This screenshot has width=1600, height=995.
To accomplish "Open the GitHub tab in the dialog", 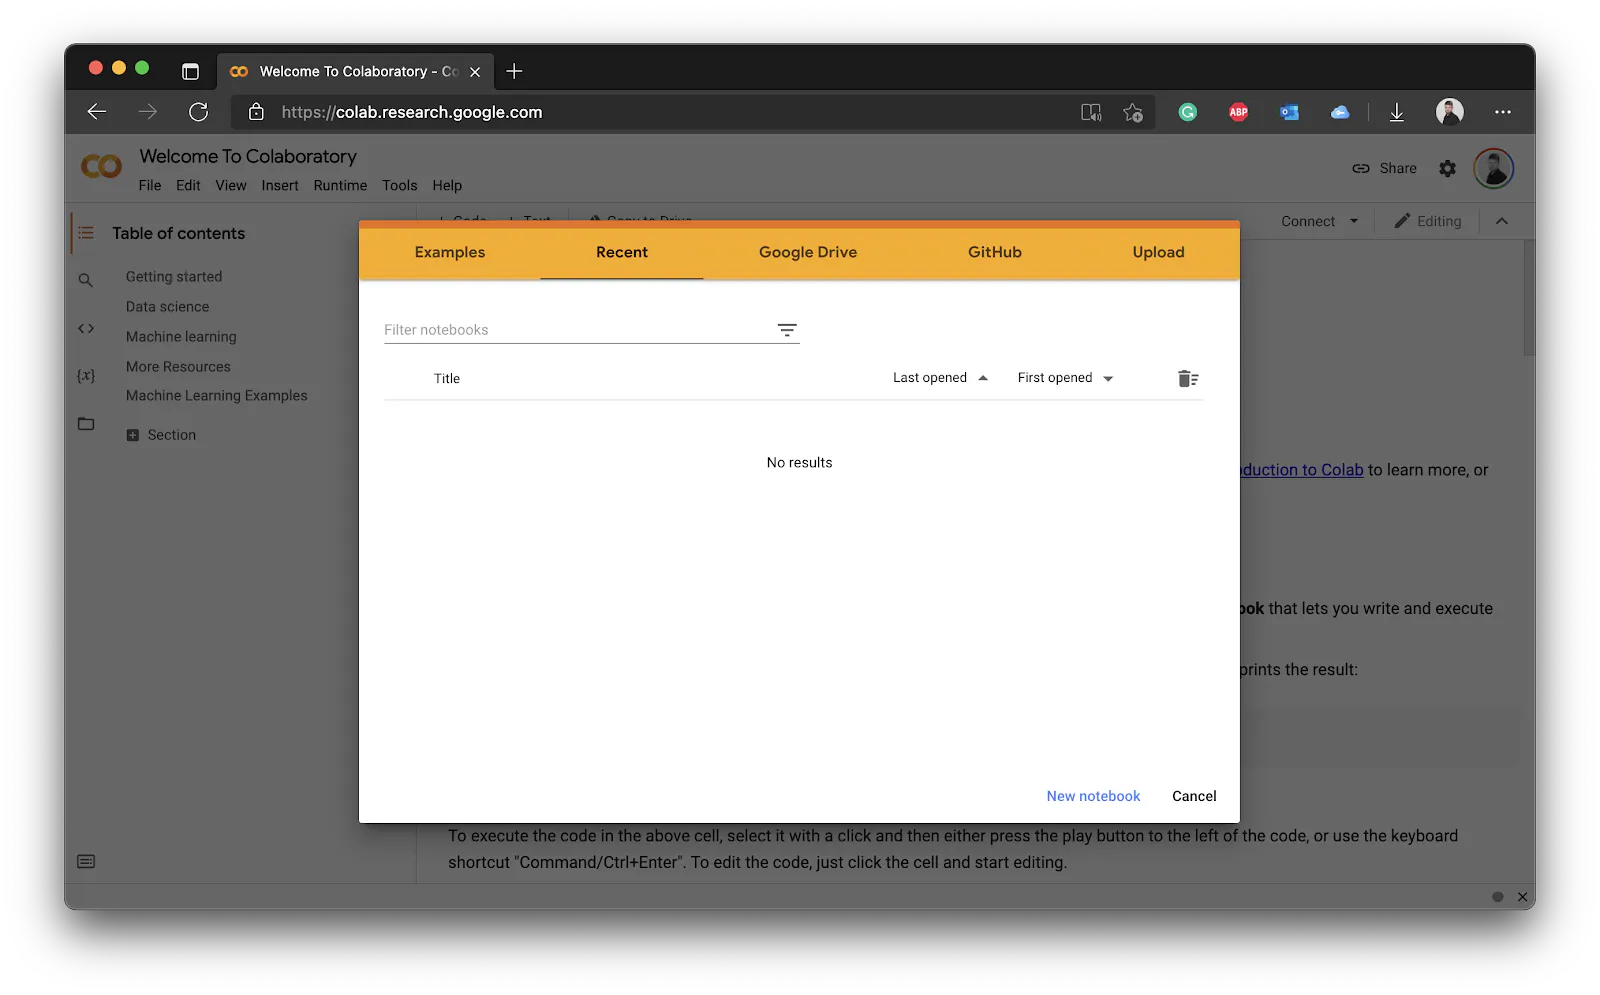I will point(994,252).
